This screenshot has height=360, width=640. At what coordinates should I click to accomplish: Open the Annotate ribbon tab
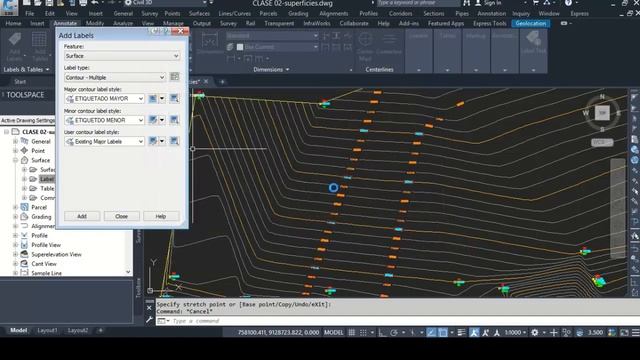click(x=65, y=23)
